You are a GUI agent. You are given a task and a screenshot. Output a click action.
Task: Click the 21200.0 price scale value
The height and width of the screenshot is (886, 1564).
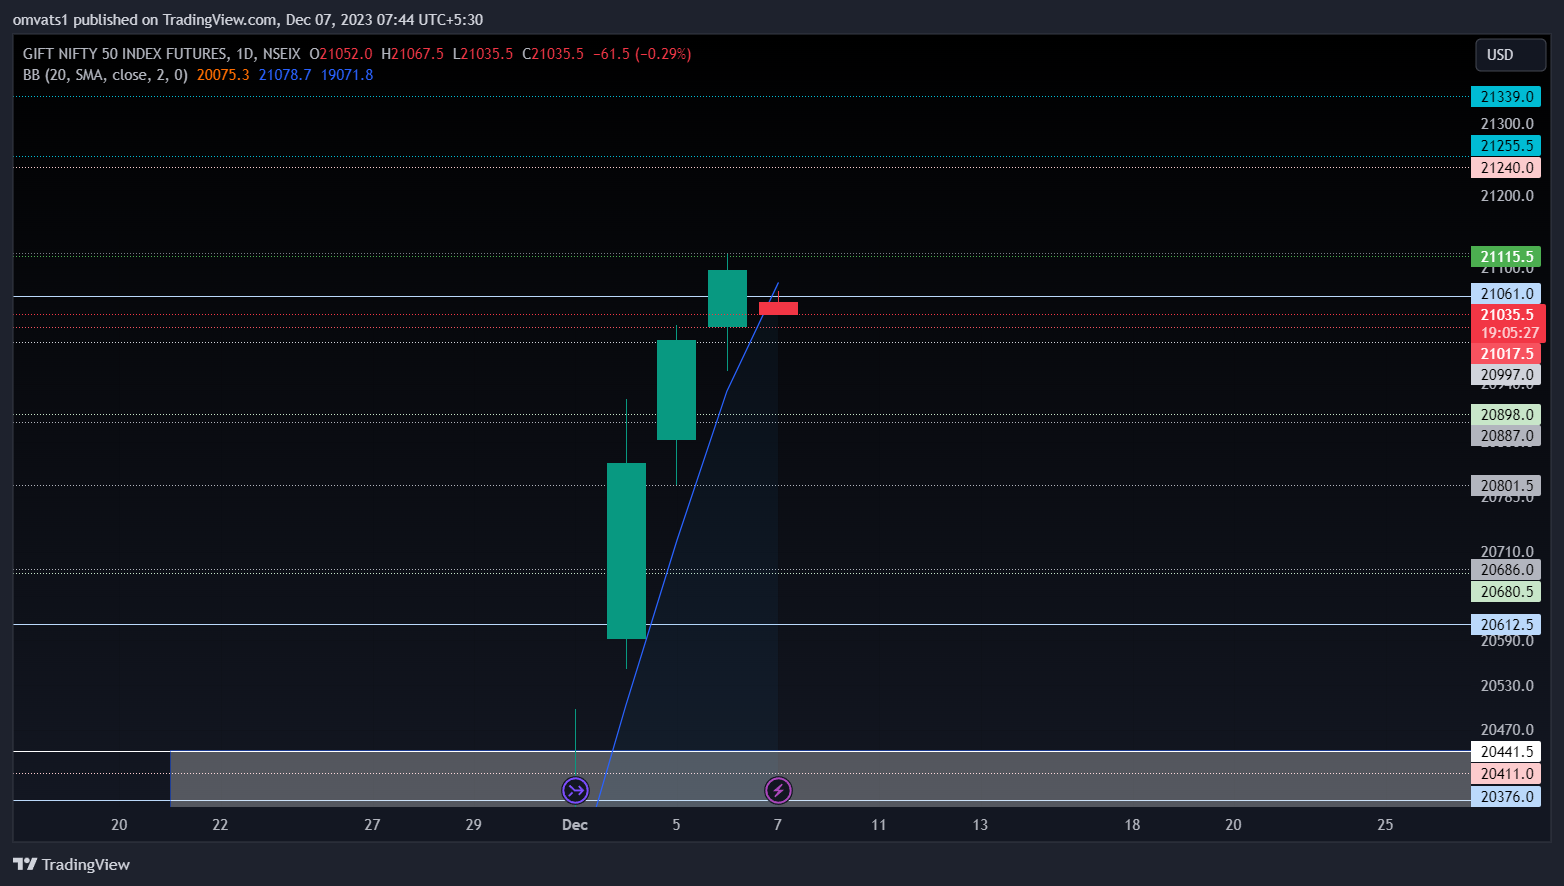1507,196
